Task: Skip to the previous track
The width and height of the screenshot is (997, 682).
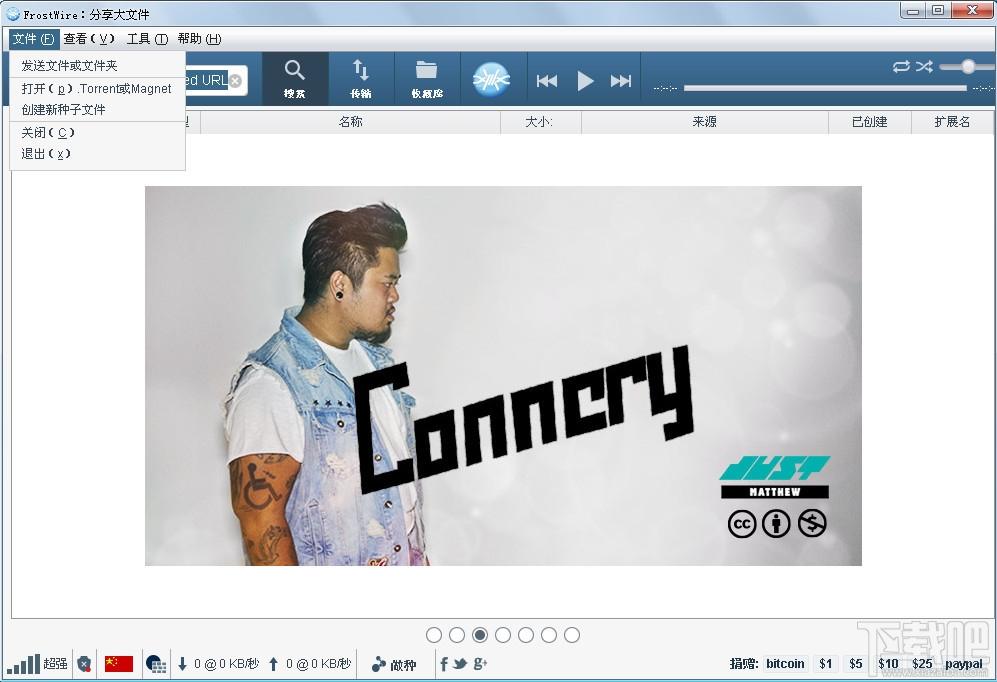Action: click(x=547, y=81)
